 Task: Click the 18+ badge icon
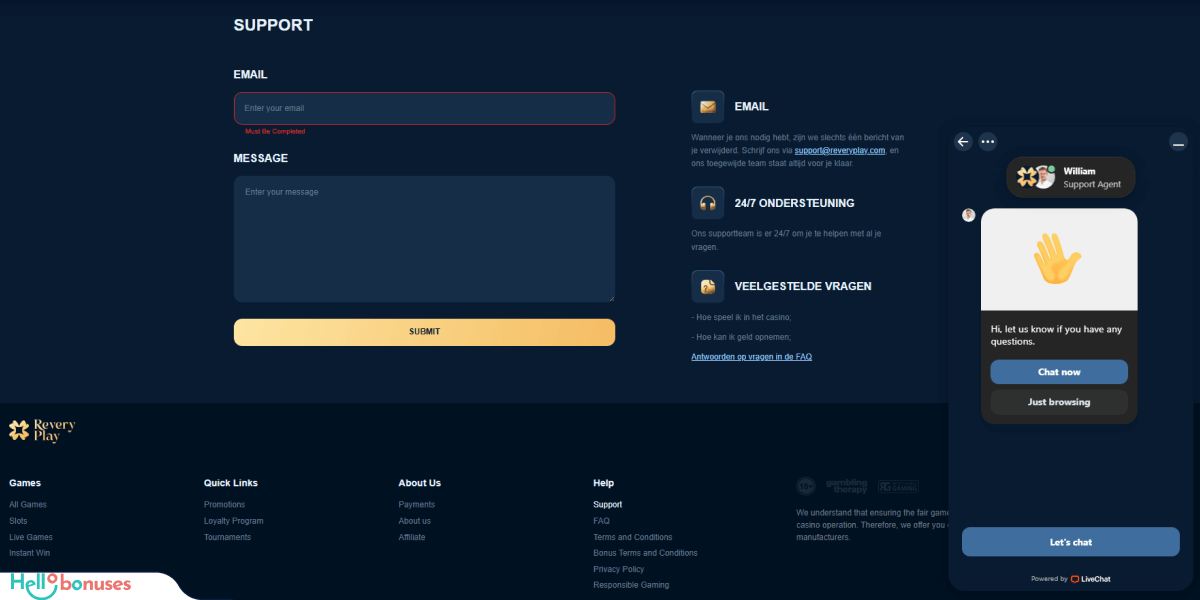[x=806, y=486]
